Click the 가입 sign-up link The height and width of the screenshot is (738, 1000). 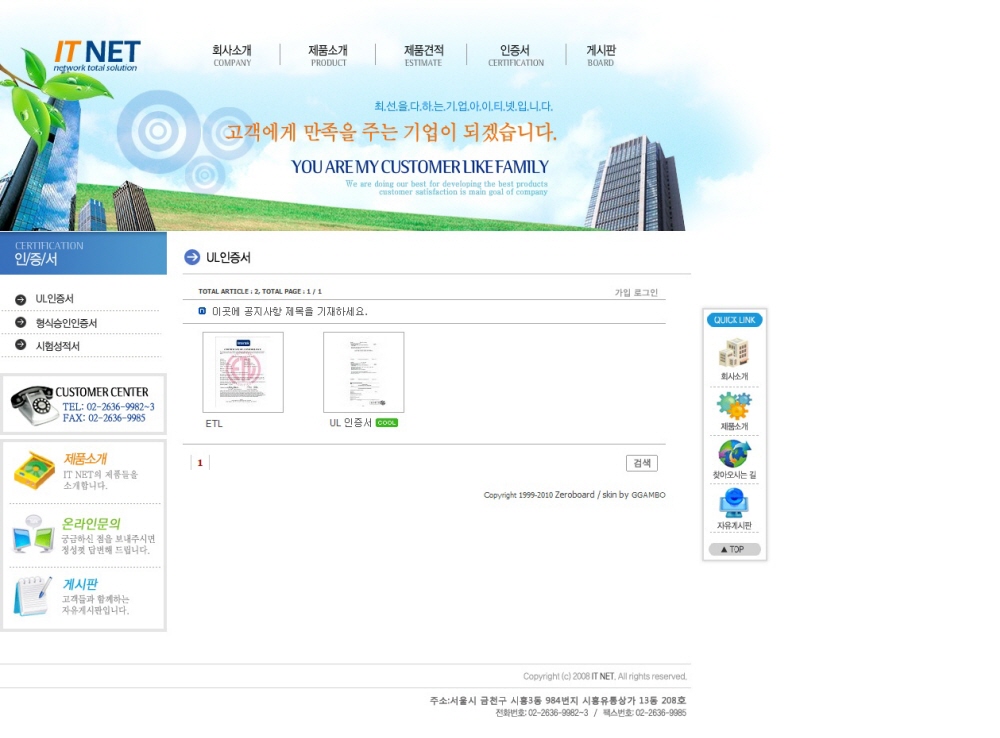pyautogui.click(x=622, y=293)
